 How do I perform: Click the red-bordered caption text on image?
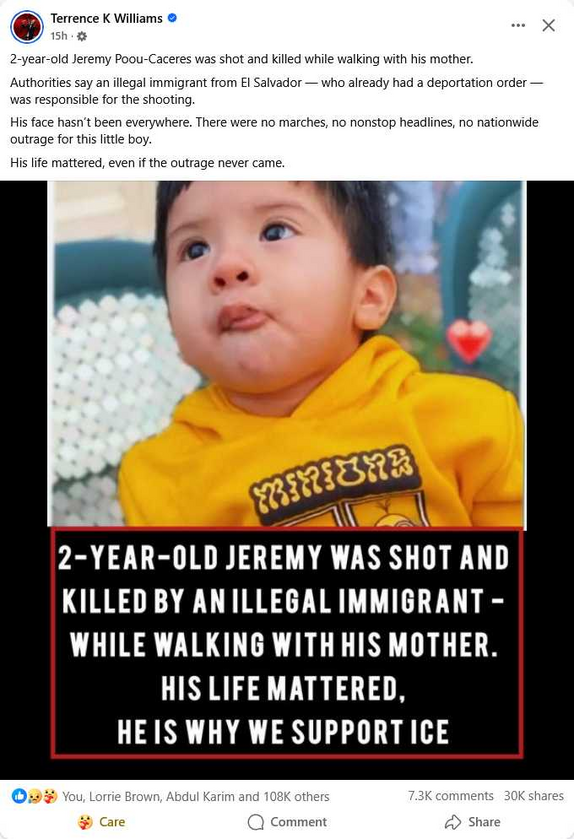click(x=287, y=643)
